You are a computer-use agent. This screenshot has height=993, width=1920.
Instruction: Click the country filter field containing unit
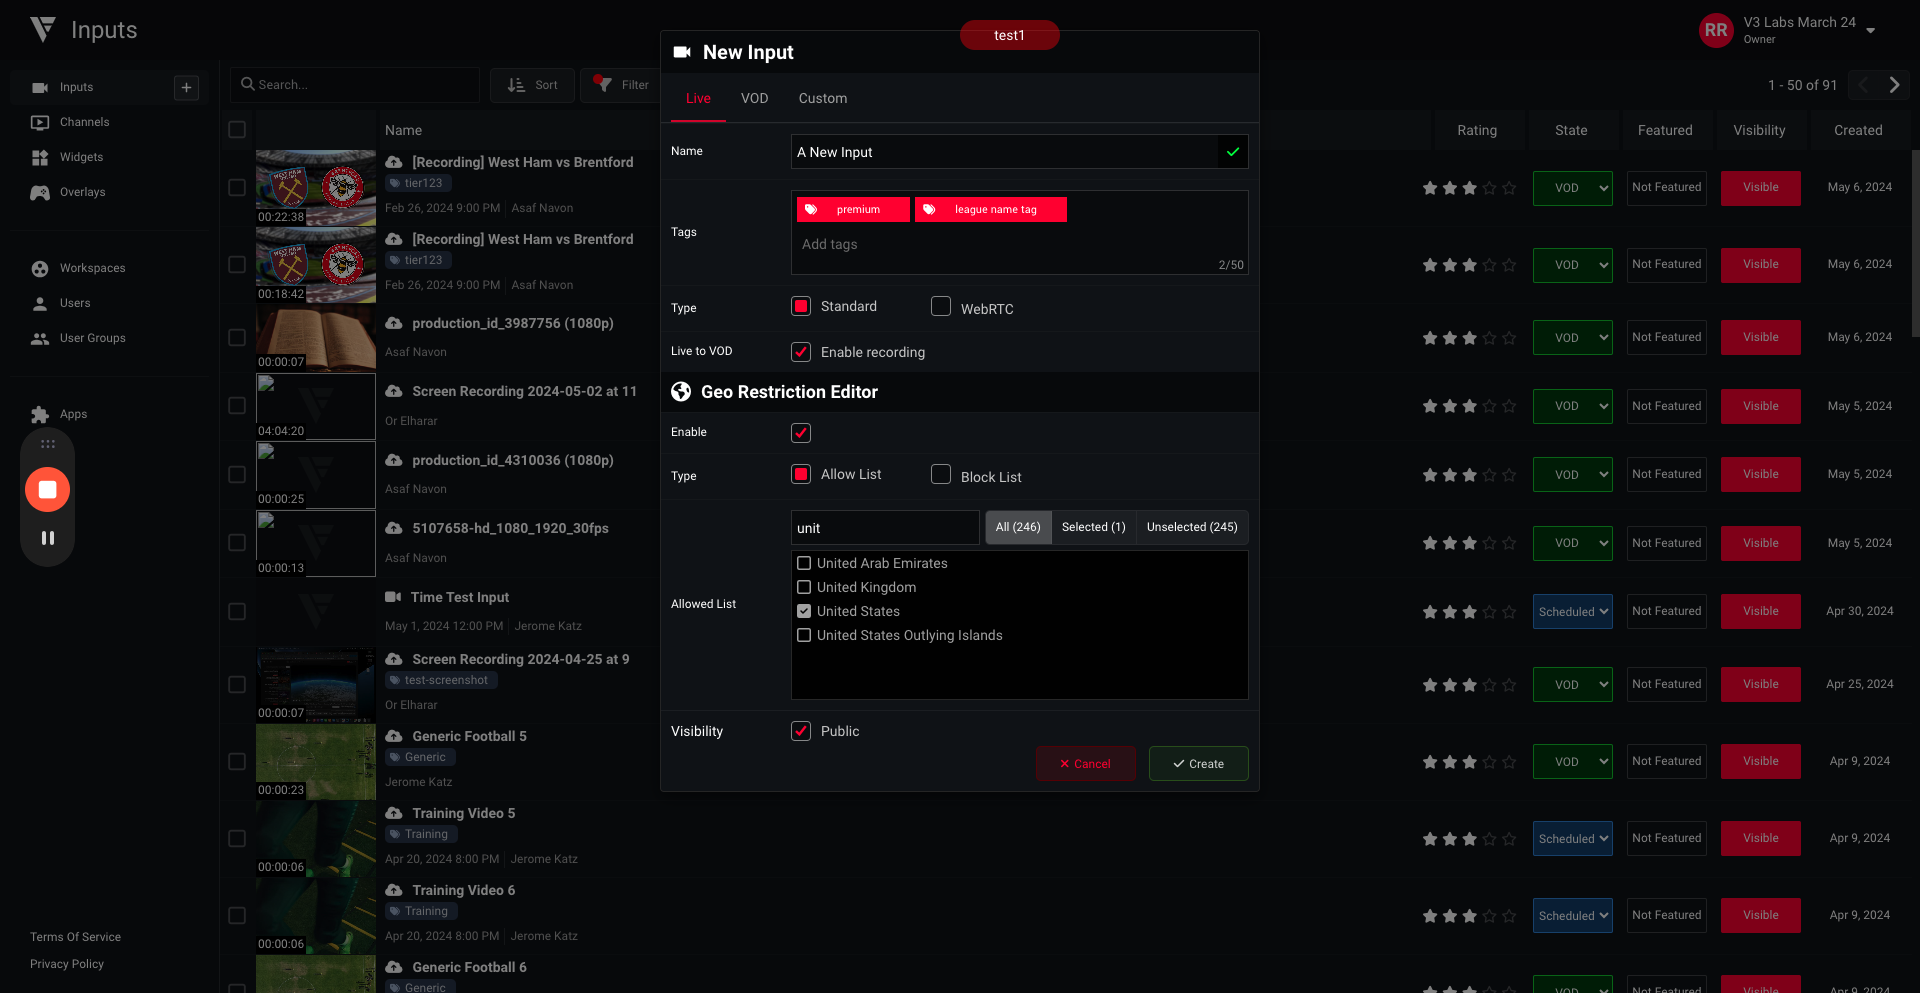click(x=884, y=528)
